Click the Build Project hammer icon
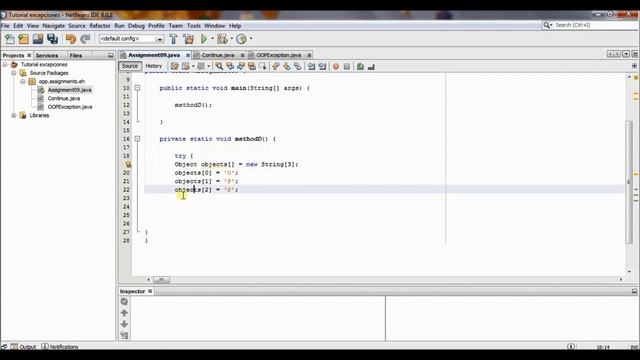640x360 pixels. 173,39
